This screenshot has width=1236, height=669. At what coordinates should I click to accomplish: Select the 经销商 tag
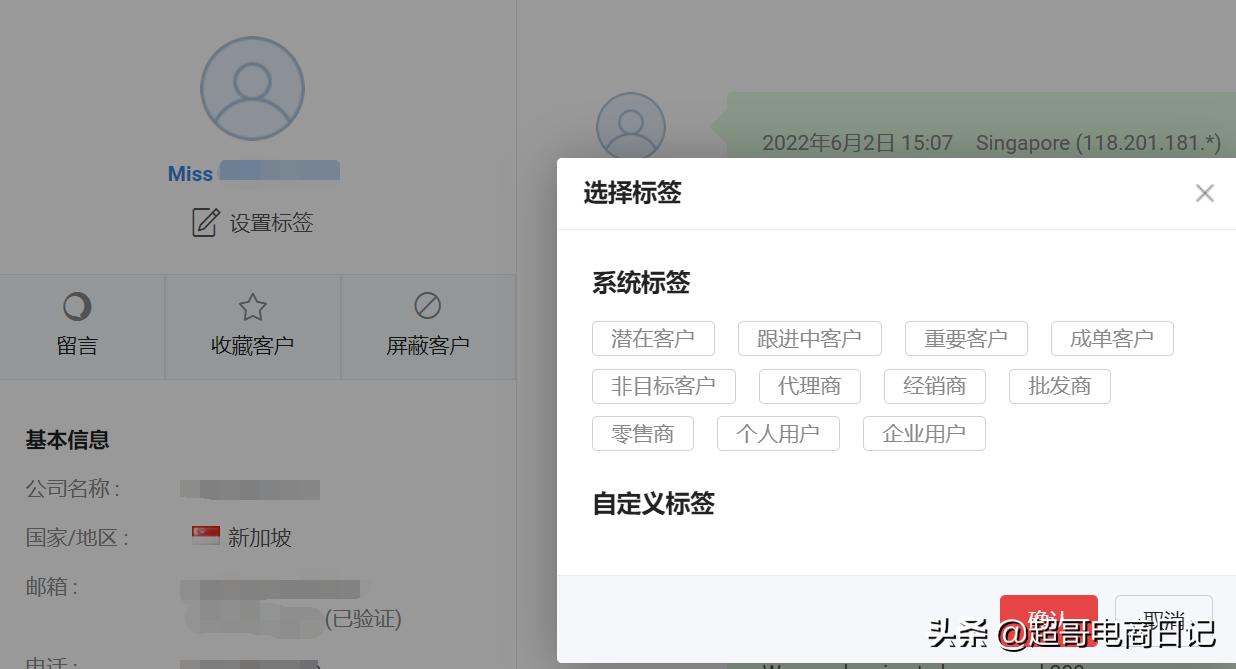click(934, 386)
